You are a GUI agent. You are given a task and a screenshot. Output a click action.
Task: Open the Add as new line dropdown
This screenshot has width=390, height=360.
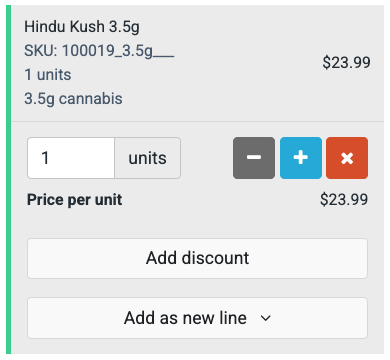point(197,318)
